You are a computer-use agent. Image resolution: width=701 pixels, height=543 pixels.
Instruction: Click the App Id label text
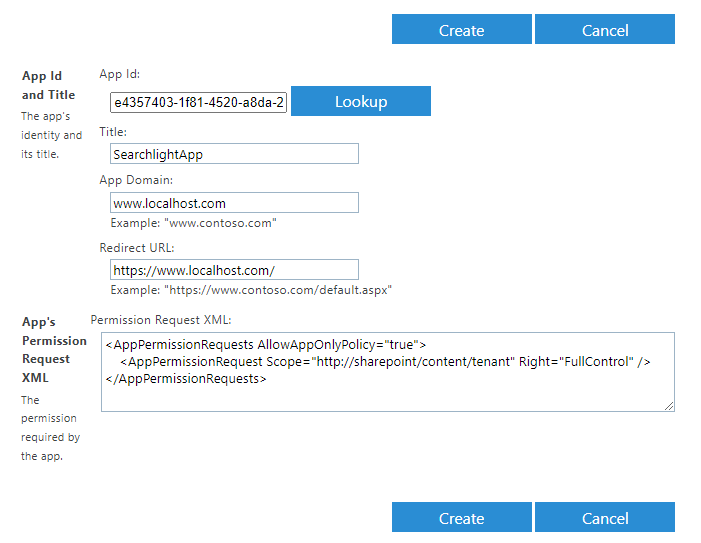(x=119, y=74)
